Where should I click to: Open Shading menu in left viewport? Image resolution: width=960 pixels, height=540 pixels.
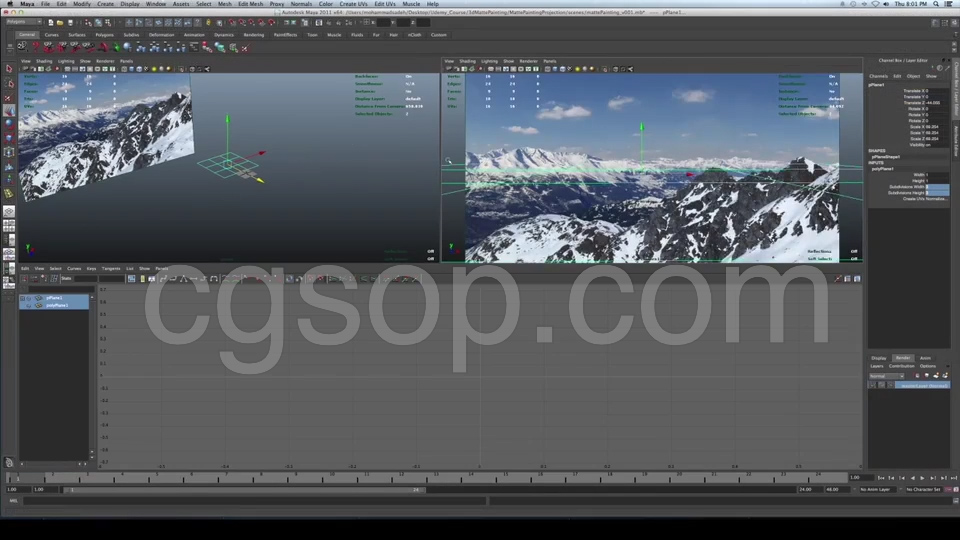tap(44, 61)
